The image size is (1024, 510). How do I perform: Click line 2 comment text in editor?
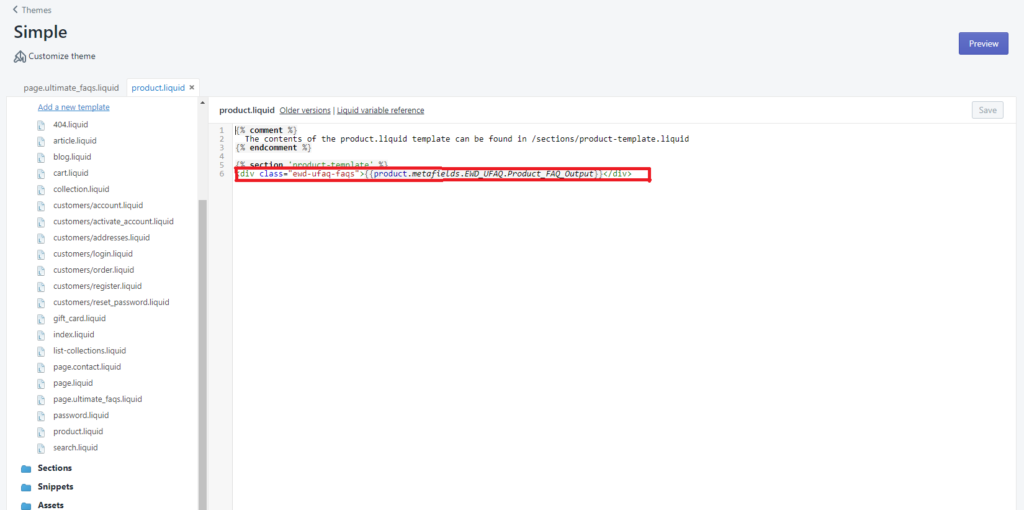click(467, 139)
